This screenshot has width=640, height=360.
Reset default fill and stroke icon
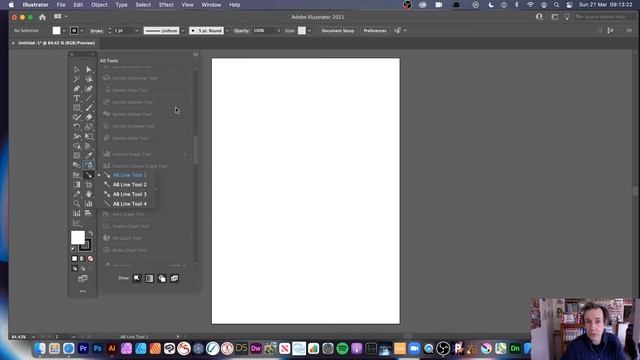pos(73,249)
